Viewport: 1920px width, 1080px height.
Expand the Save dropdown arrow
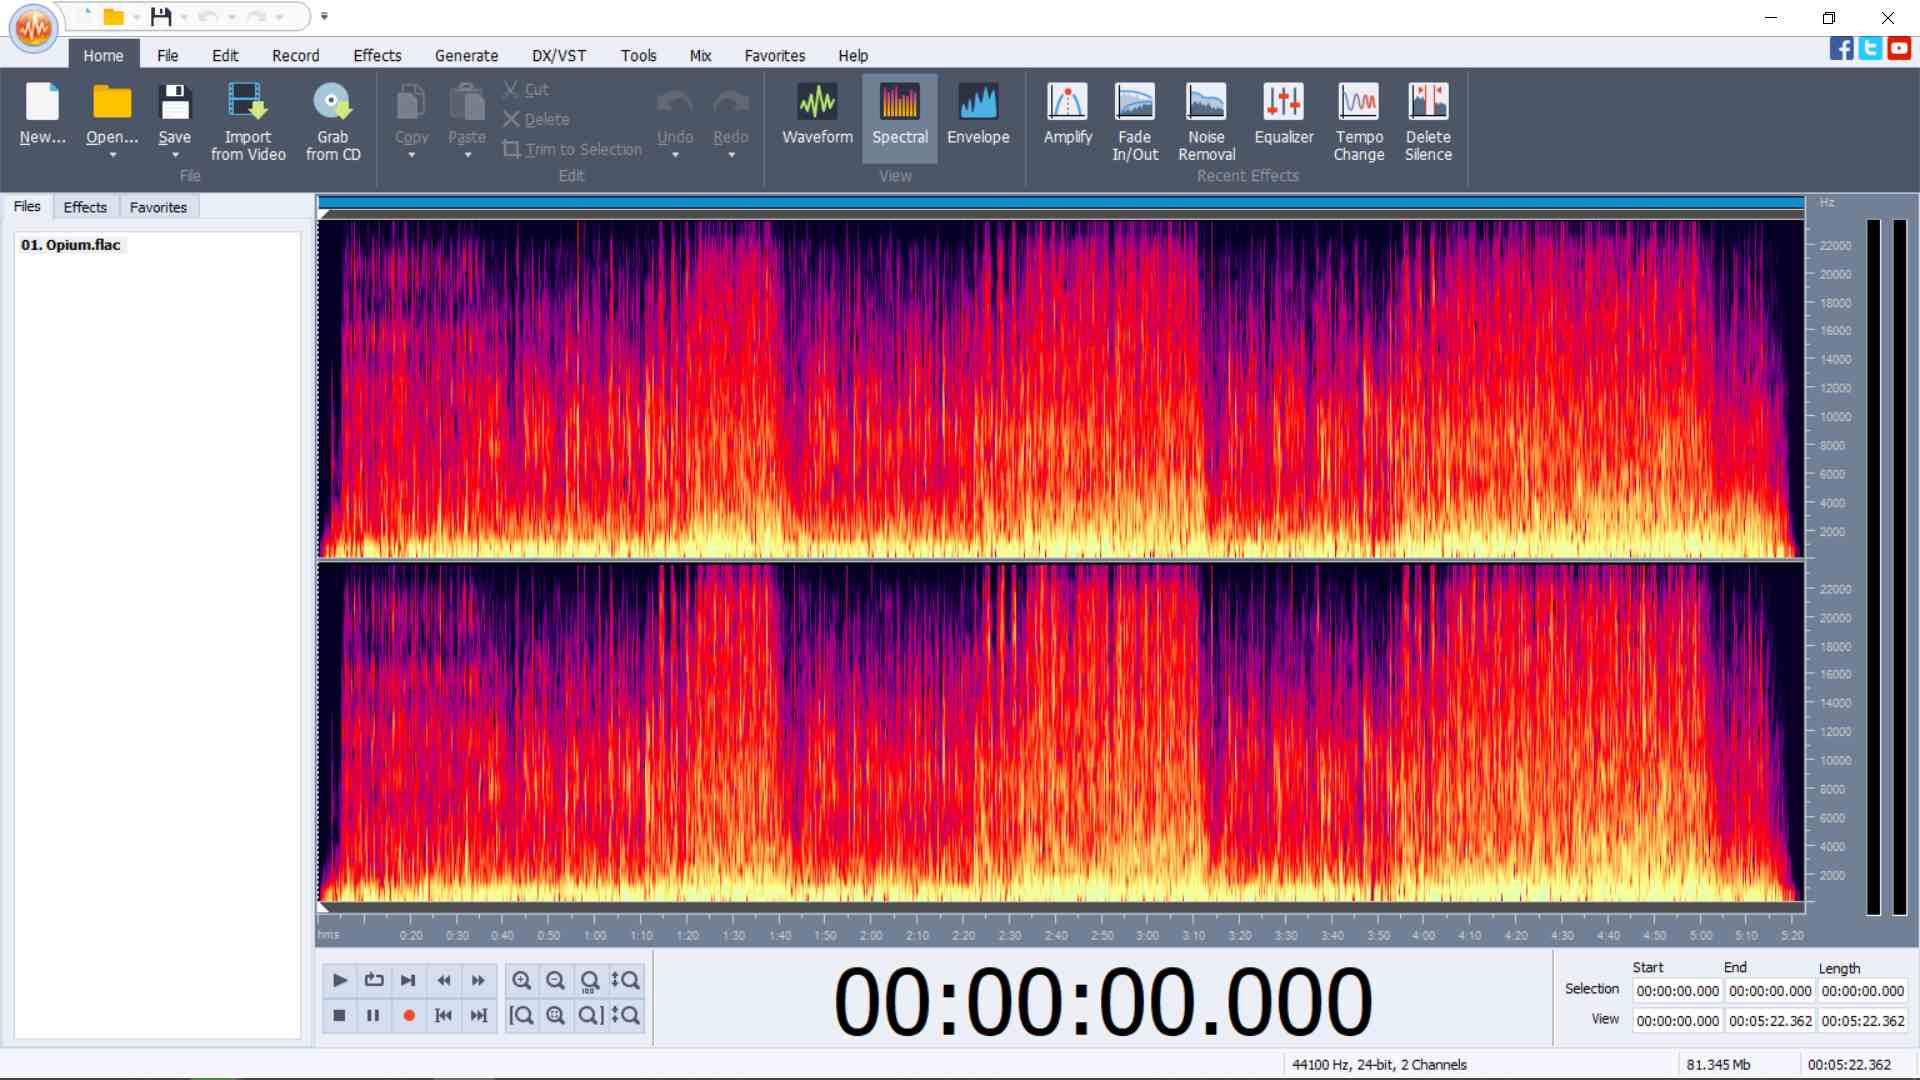[x=175, y=156]
